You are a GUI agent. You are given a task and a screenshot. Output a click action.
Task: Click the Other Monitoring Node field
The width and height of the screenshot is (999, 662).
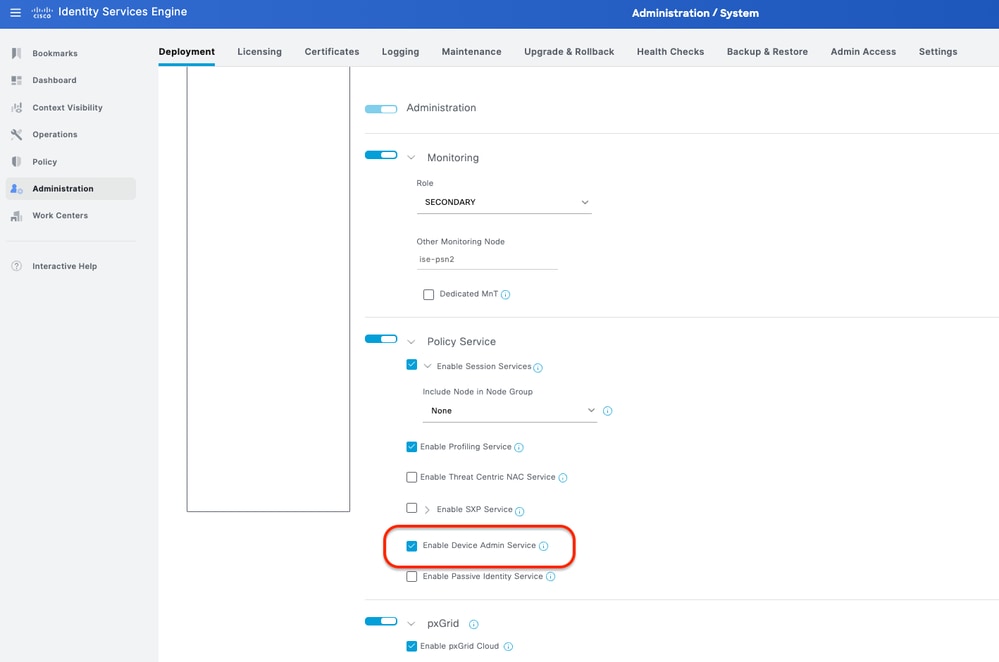coord(487,260)
